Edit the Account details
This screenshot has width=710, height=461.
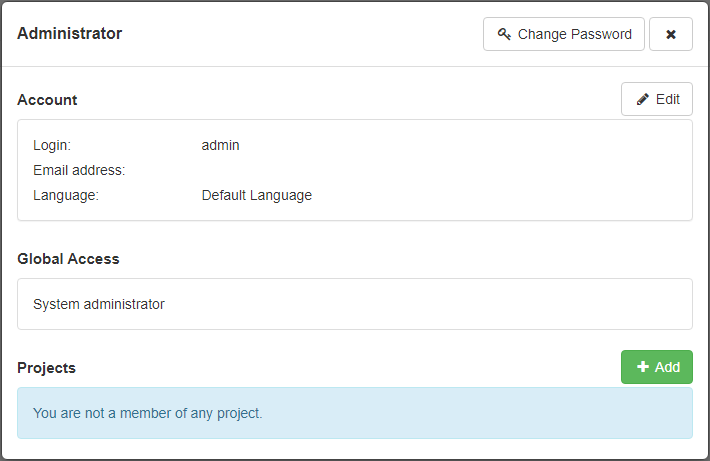(657, 99)
